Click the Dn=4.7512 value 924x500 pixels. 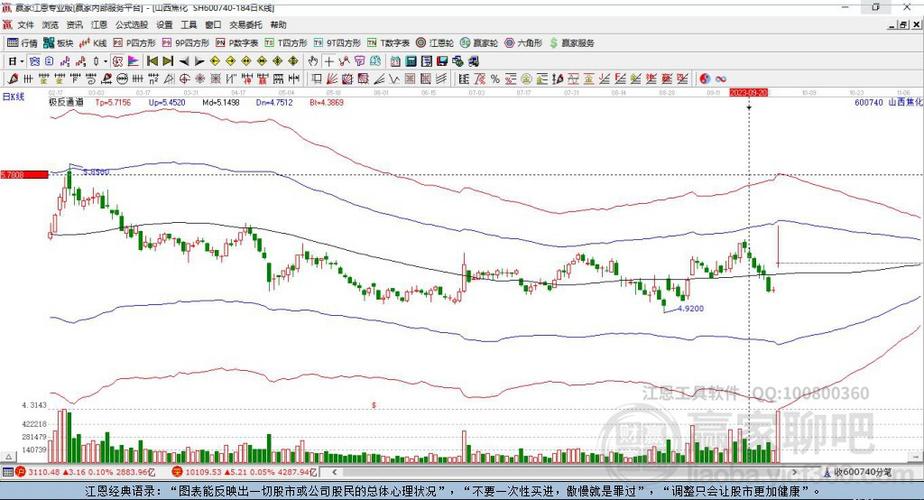[x=275, y=102]
